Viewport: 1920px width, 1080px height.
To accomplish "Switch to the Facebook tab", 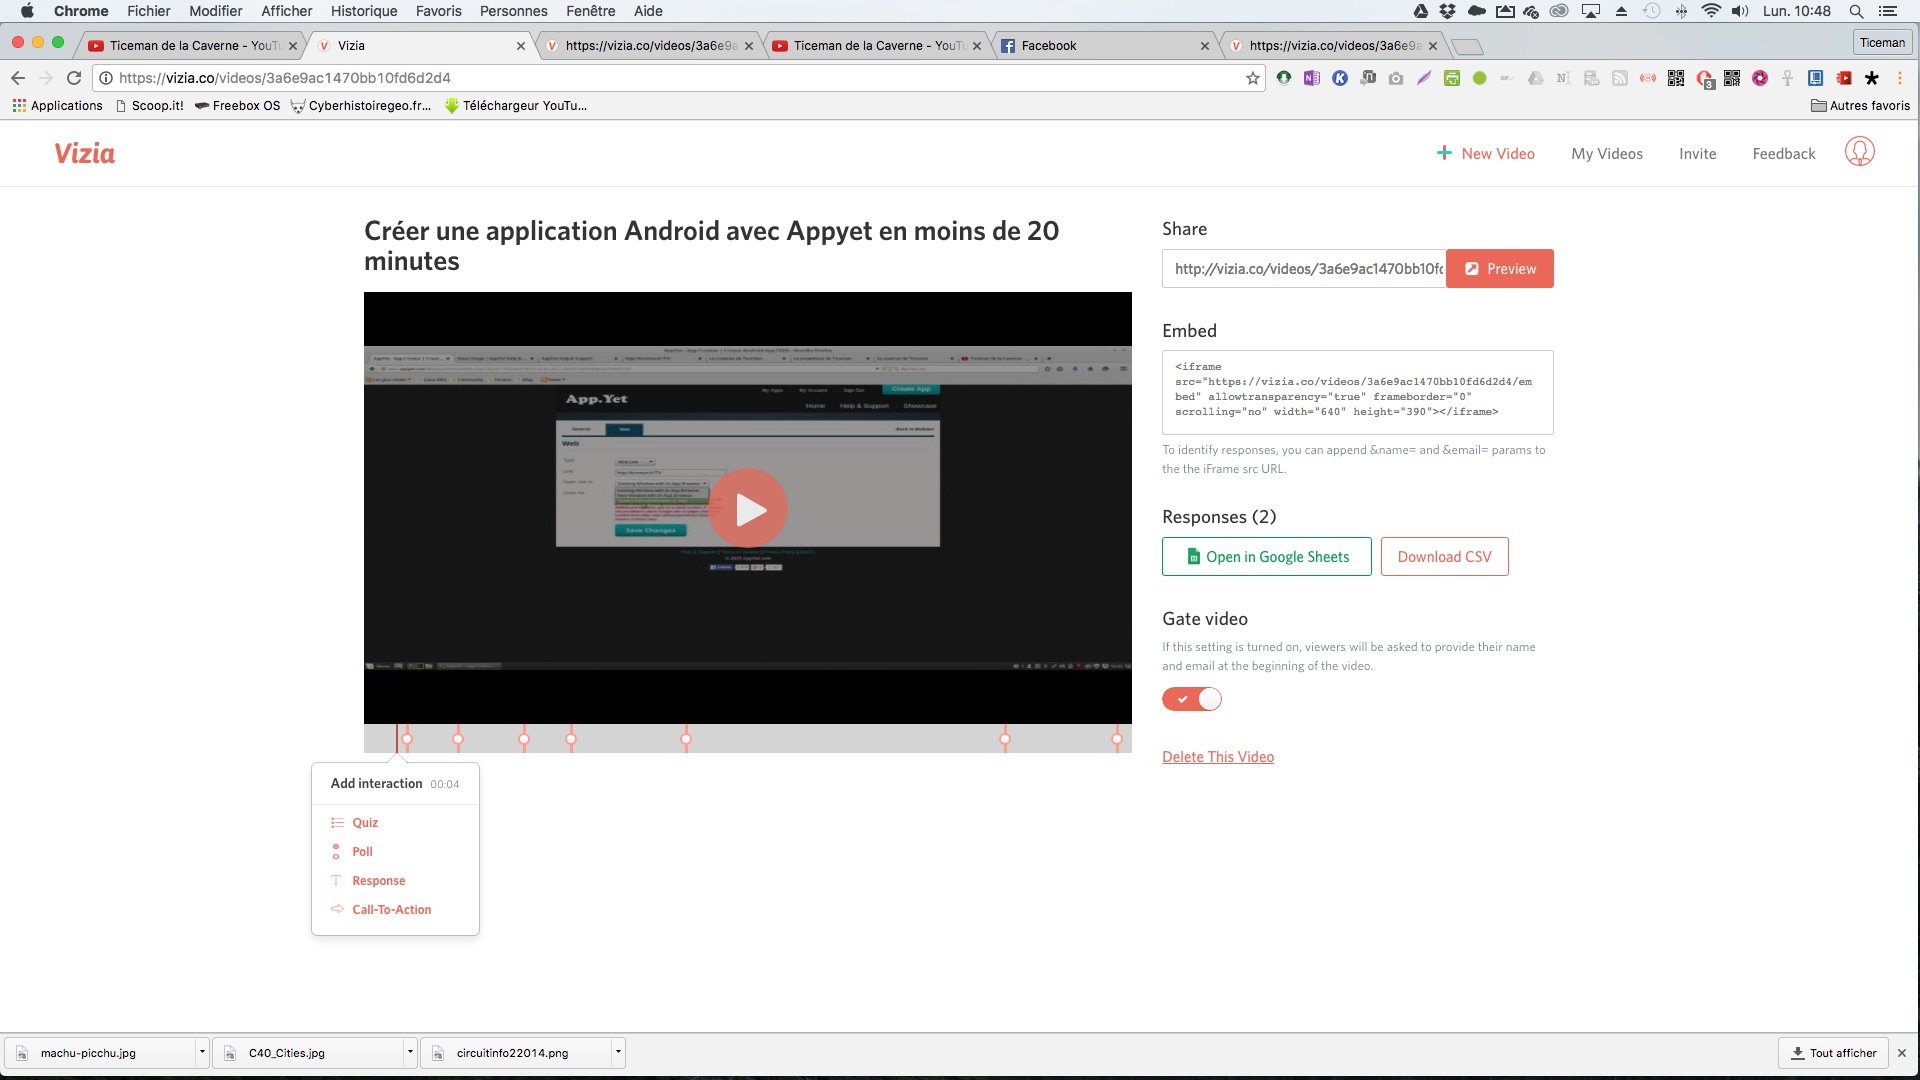I will coord(1105,45).
